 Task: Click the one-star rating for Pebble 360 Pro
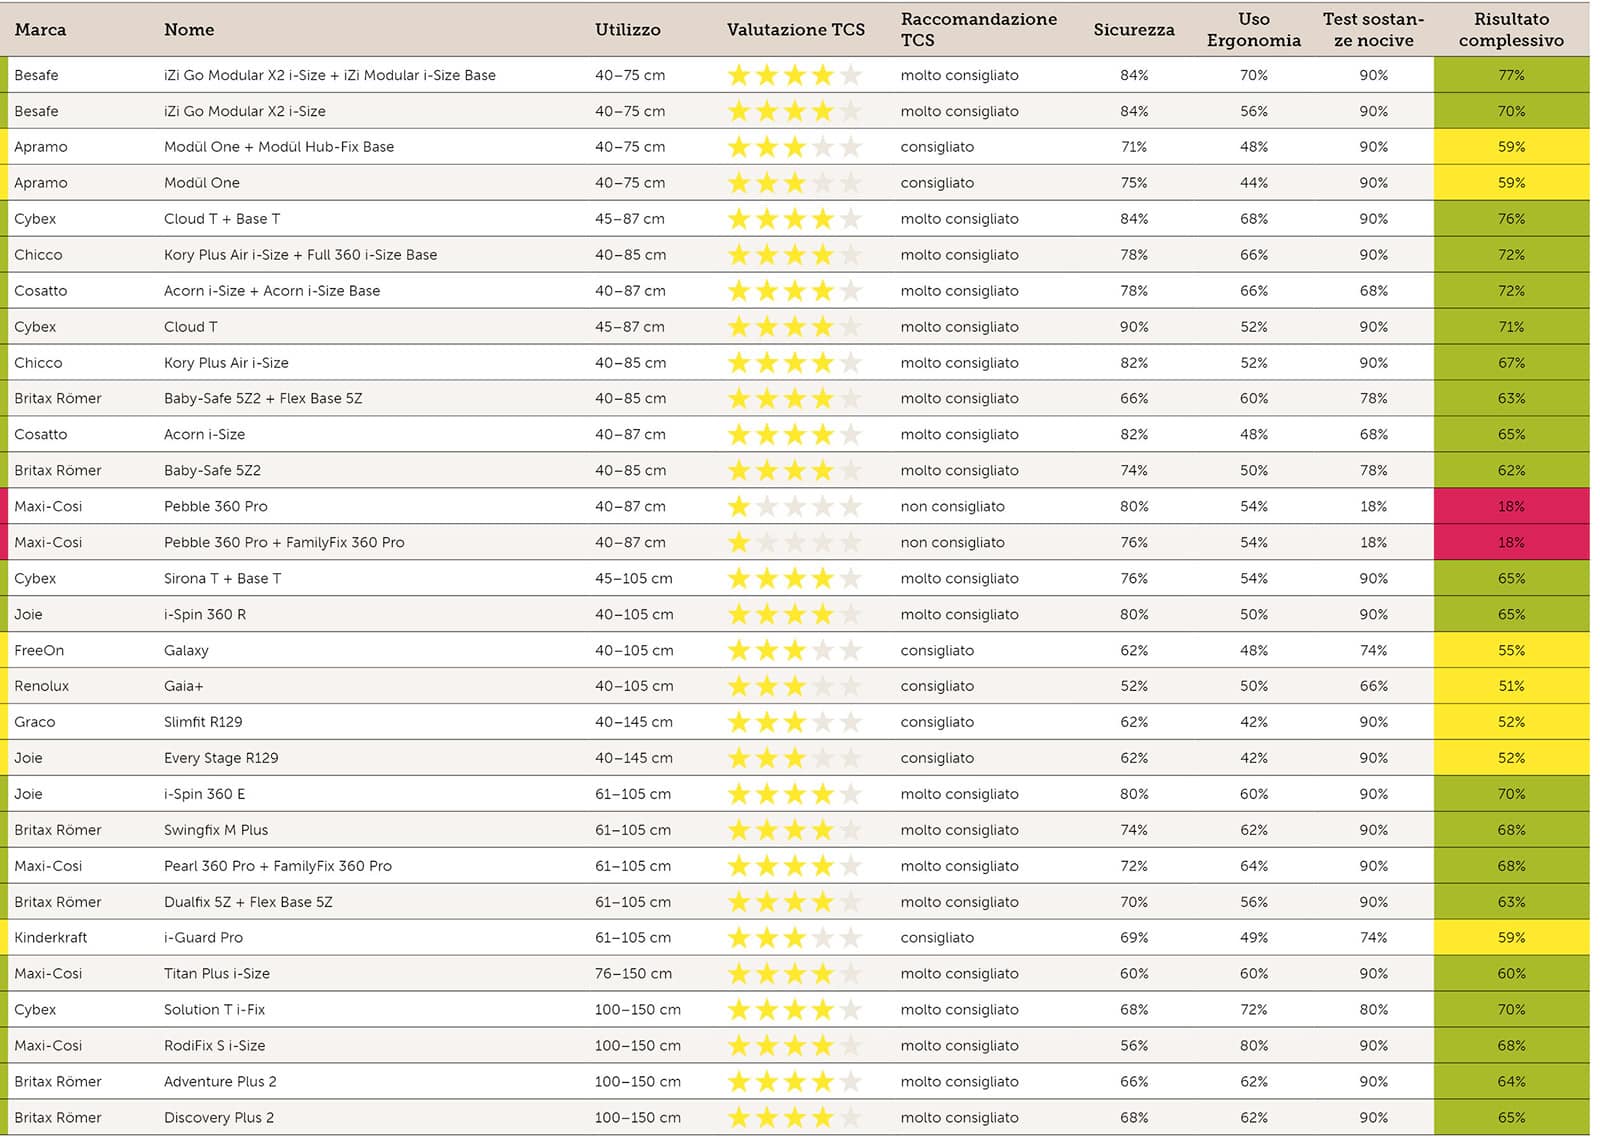(x=795, y=507)
